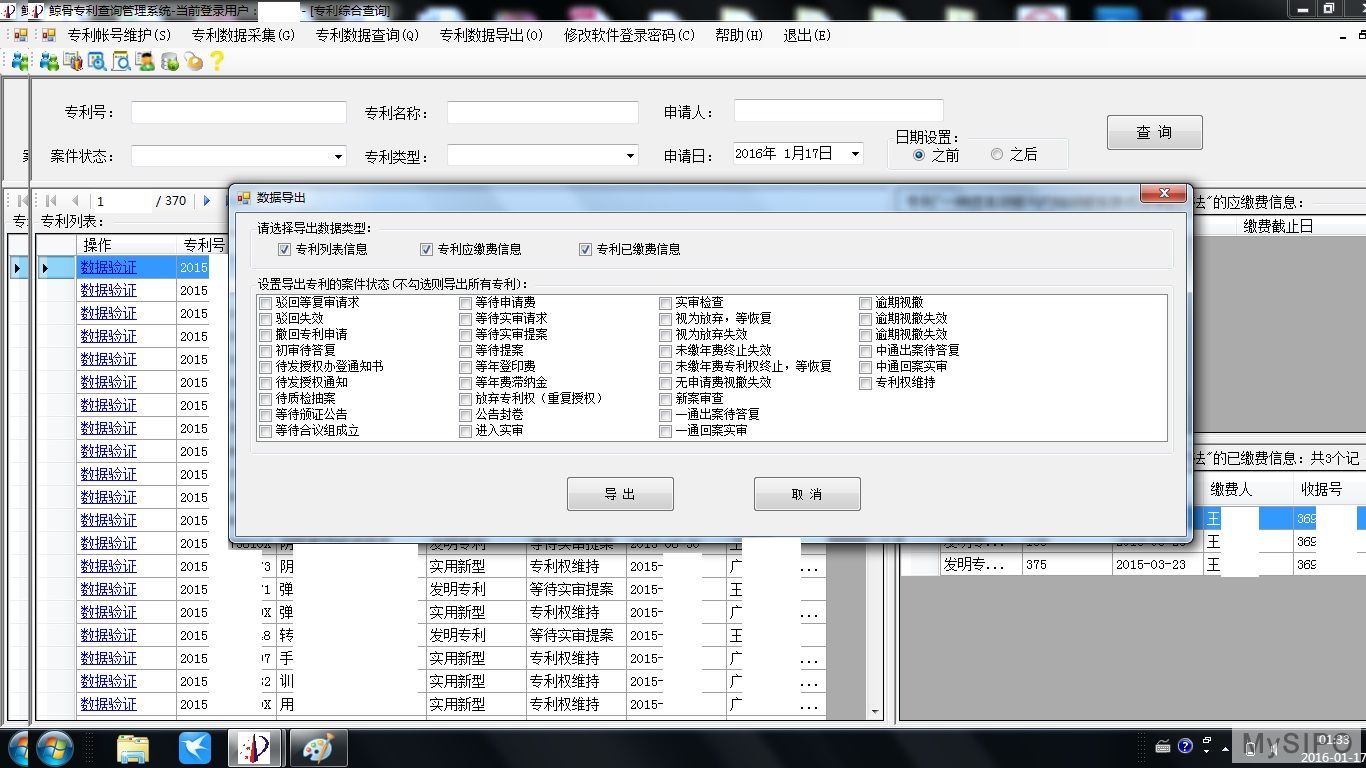
Task: Click the padlock icon in the toolbar
Action: tap(193, 61)
